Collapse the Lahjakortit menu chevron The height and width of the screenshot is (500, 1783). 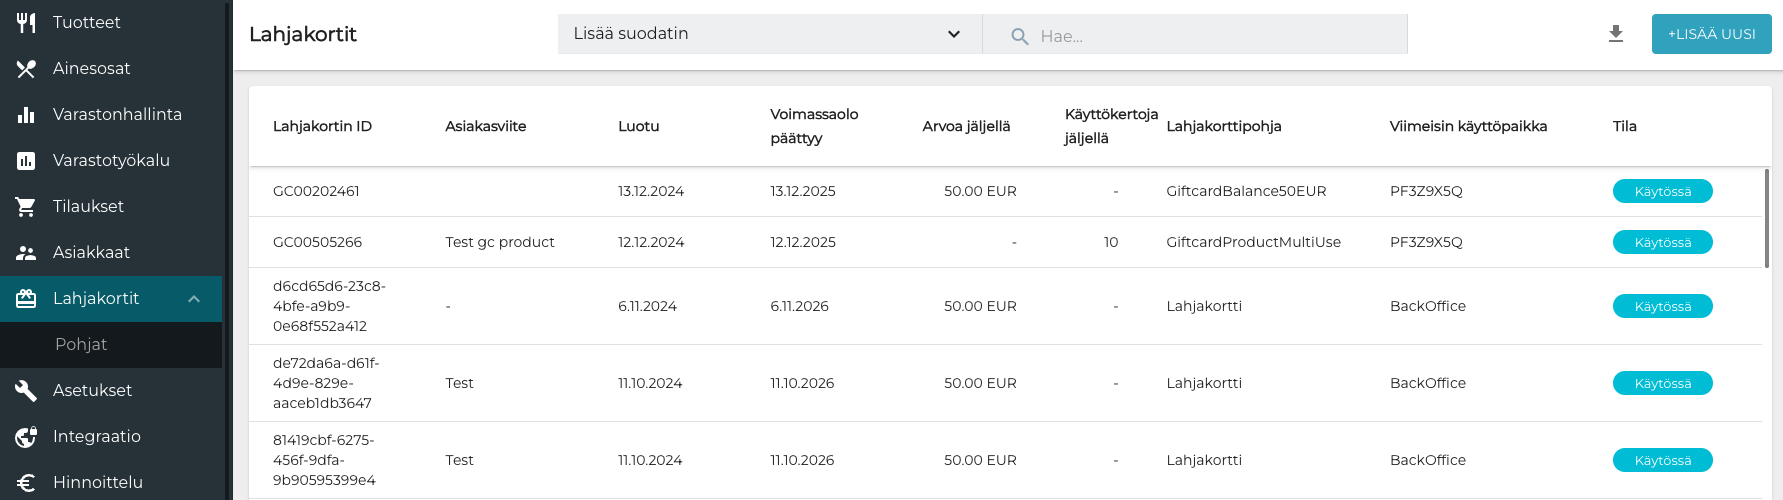(x=194, y=298)
